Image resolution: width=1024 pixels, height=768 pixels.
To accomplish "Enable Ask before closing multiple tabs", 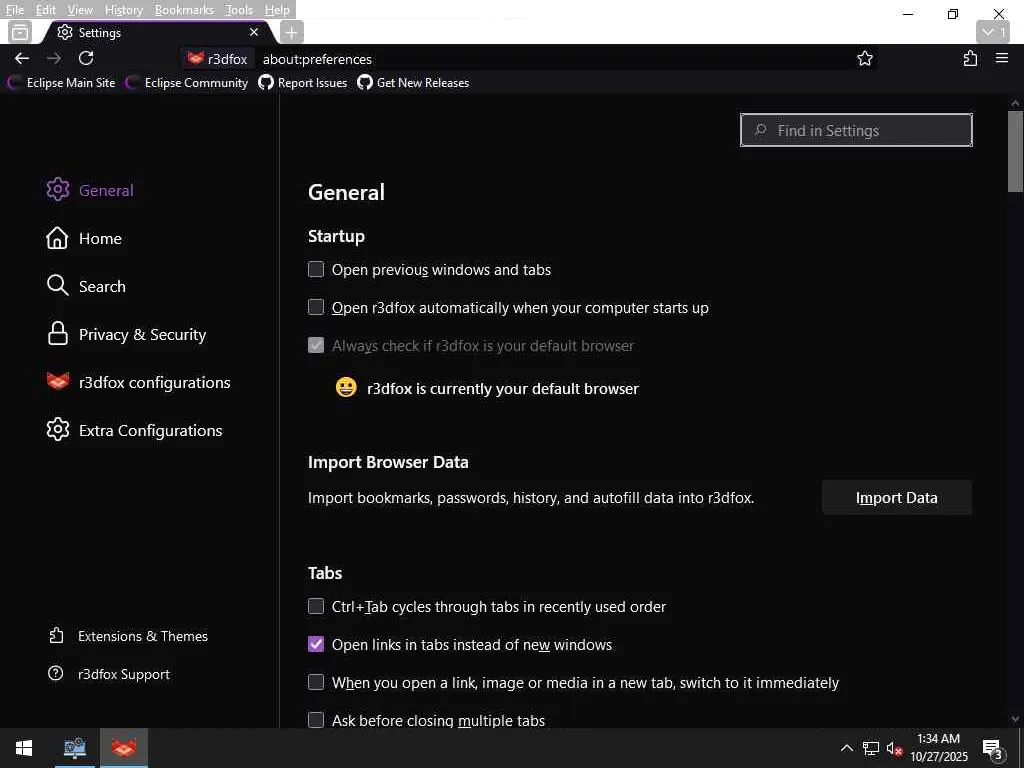I will click(316, 720).
